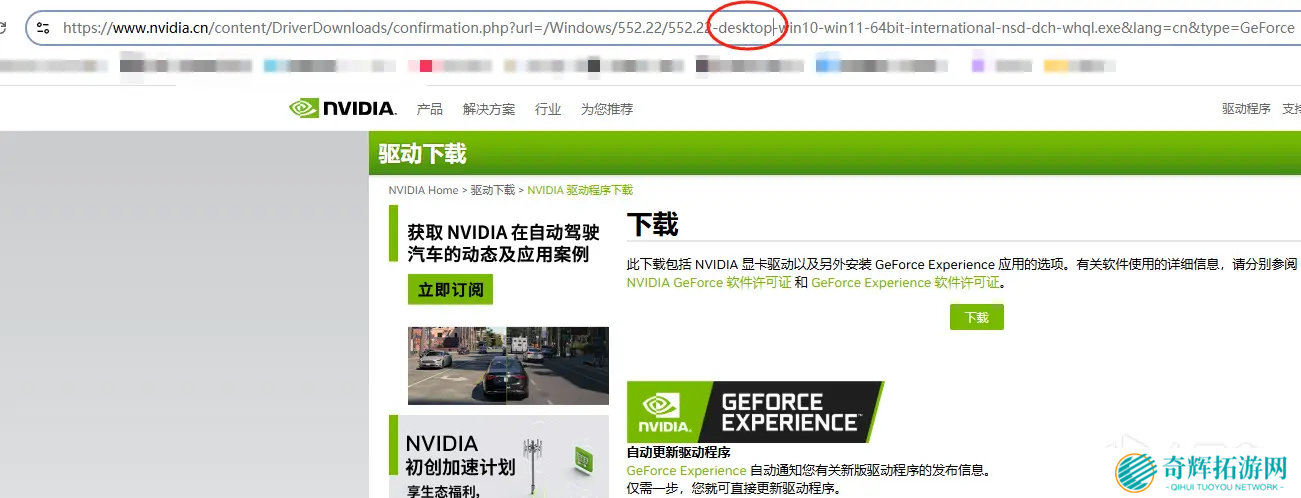Open the 解决方案 navigation menu

(489, 109)
